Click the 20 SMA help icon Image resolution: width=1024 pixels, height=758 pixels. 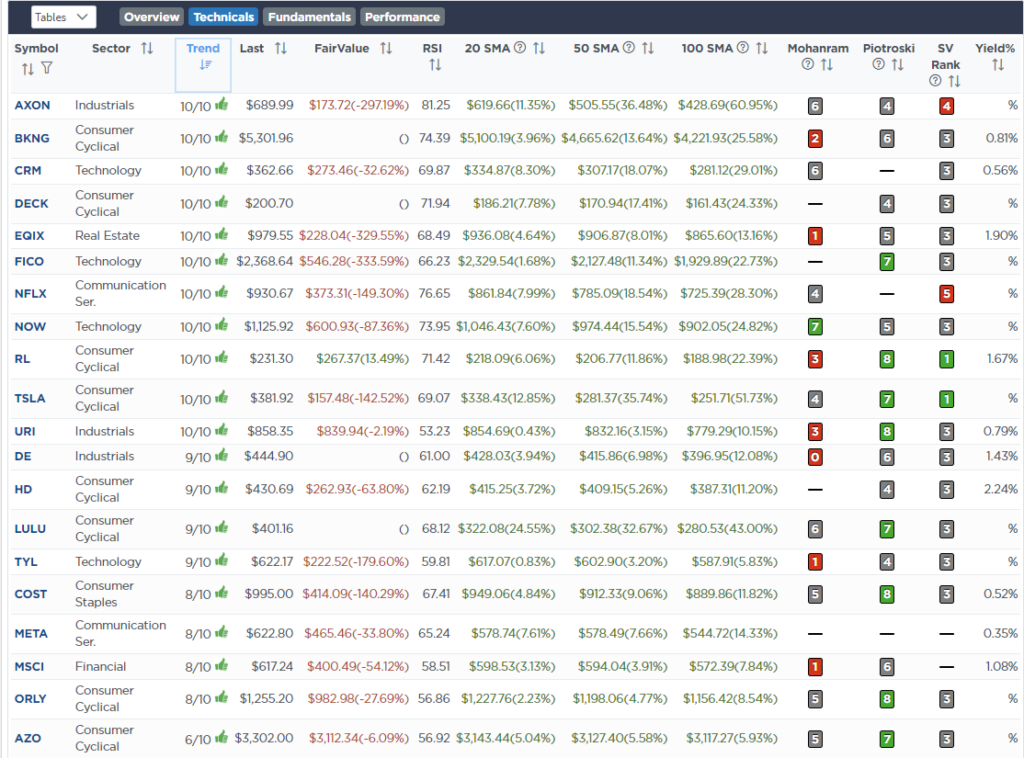click(520, 48)
